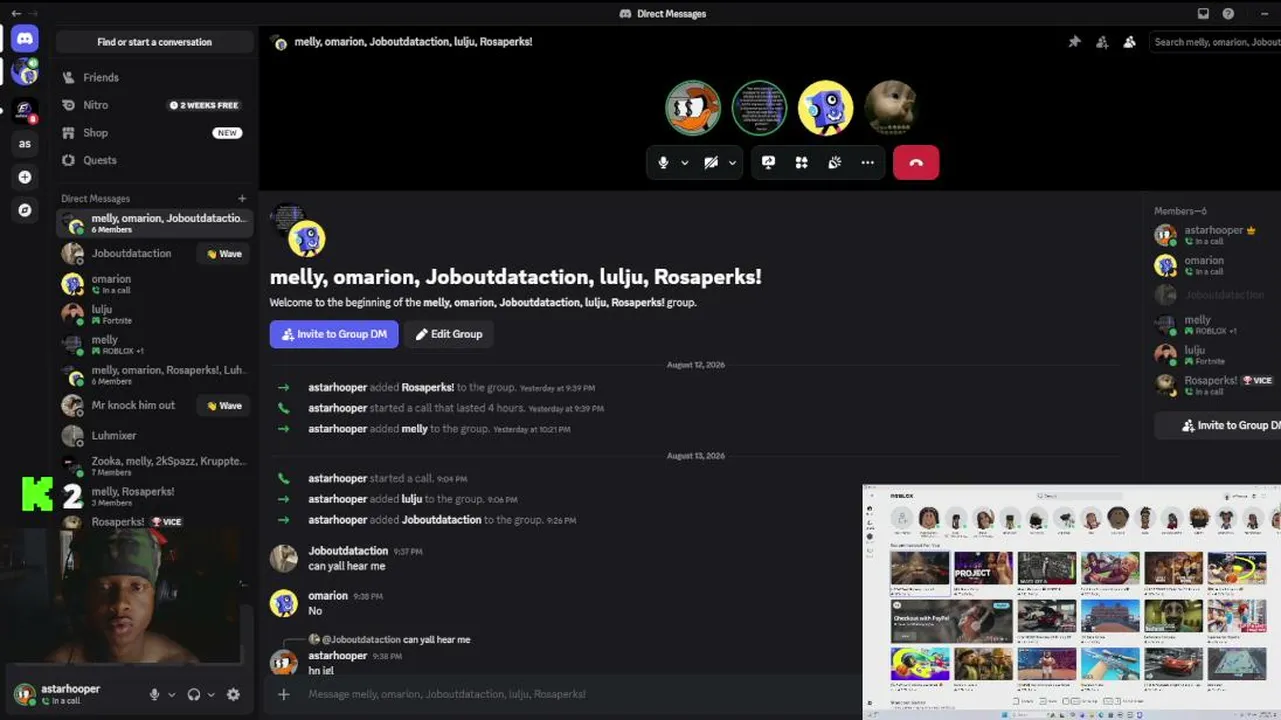Disconnect from call with red button
Viewport: 1281px width, 720px height.
tap(916, 162)
